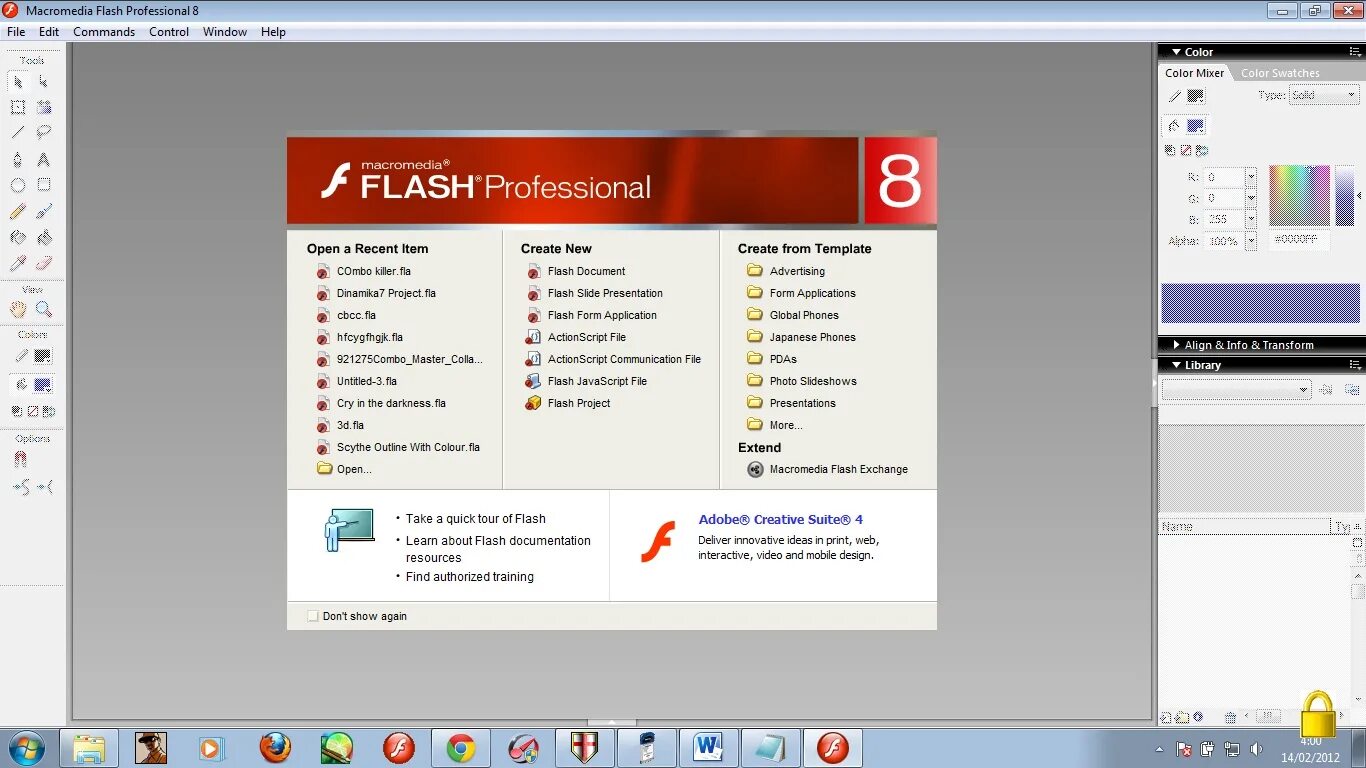1366x768 pixels.
Task: Select the Subselection tool
Action: [44, 82]
